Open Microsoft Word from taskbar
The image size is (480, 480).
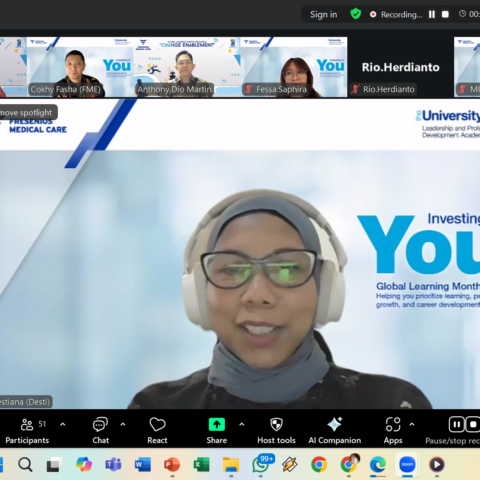[143, 464]
